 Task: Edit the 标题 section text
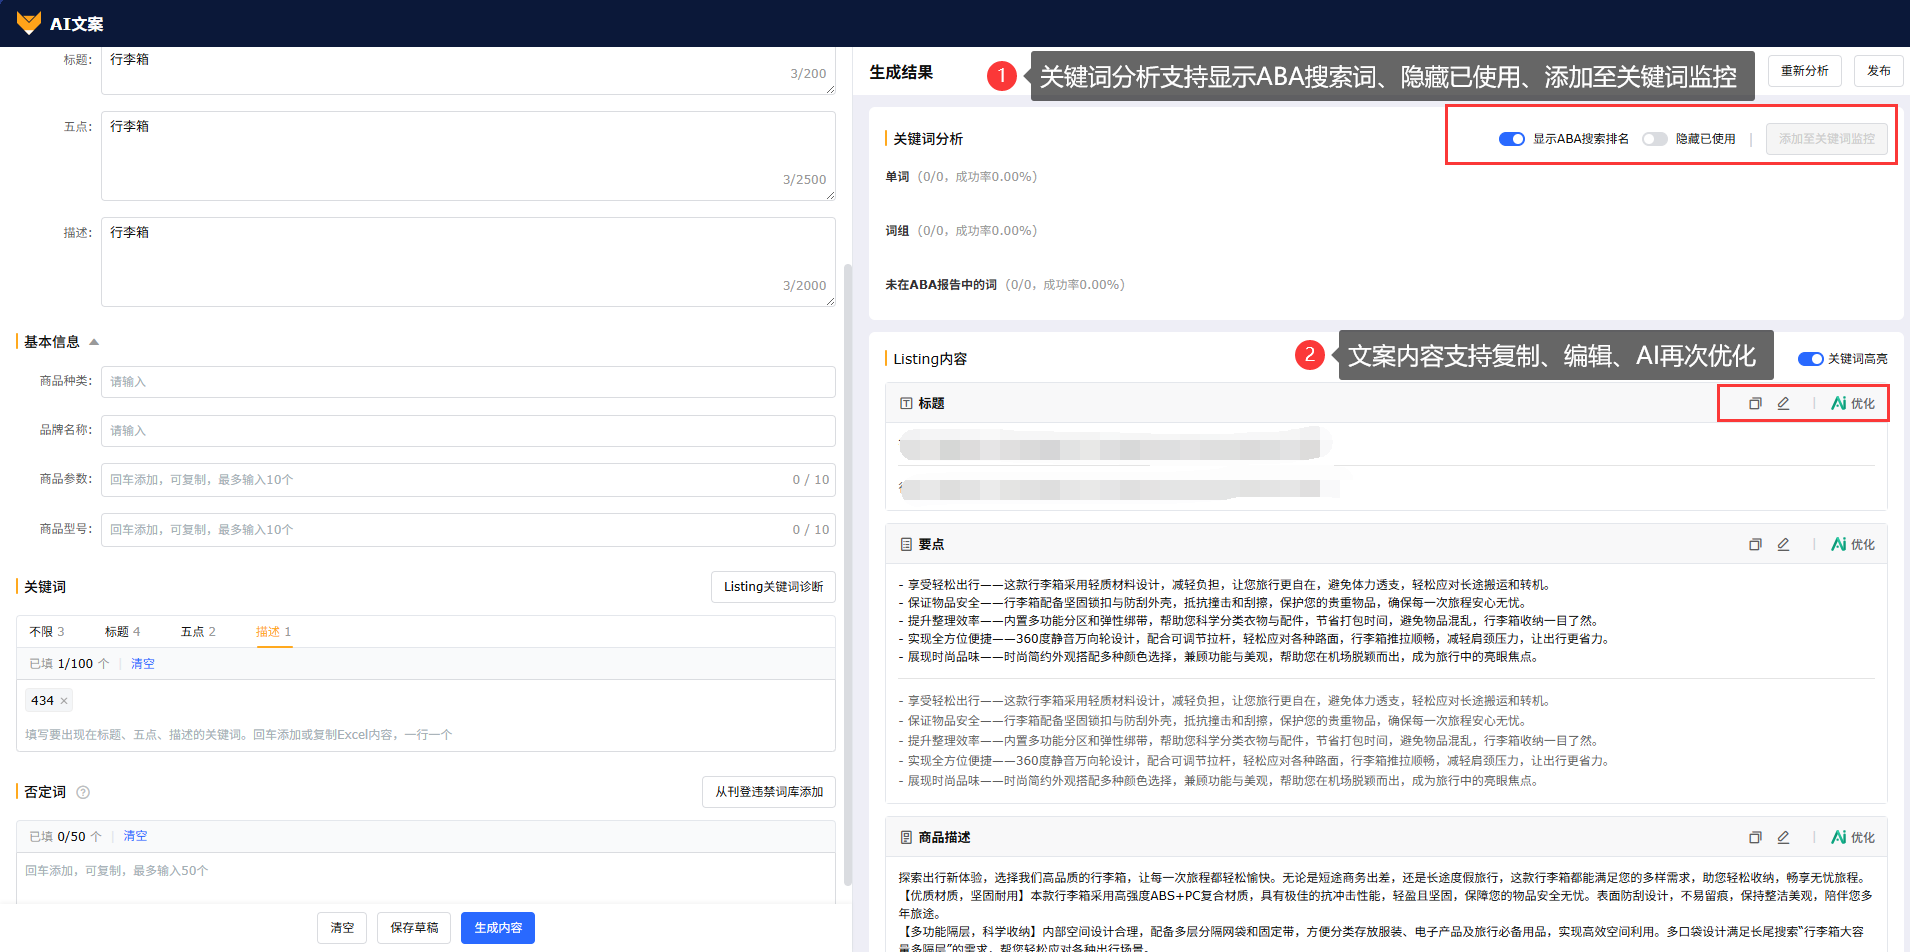[1783, 404]
